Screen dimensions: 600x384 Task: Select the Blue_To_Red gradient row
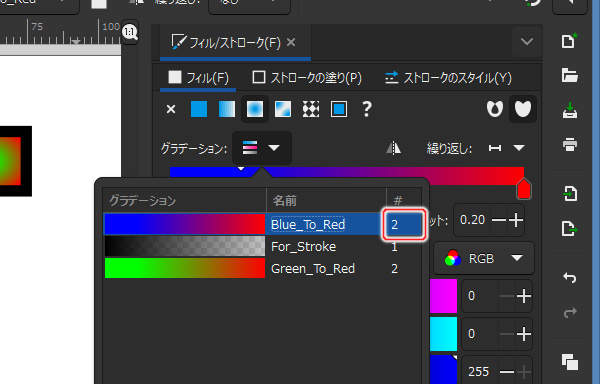[x=263, y=224]
